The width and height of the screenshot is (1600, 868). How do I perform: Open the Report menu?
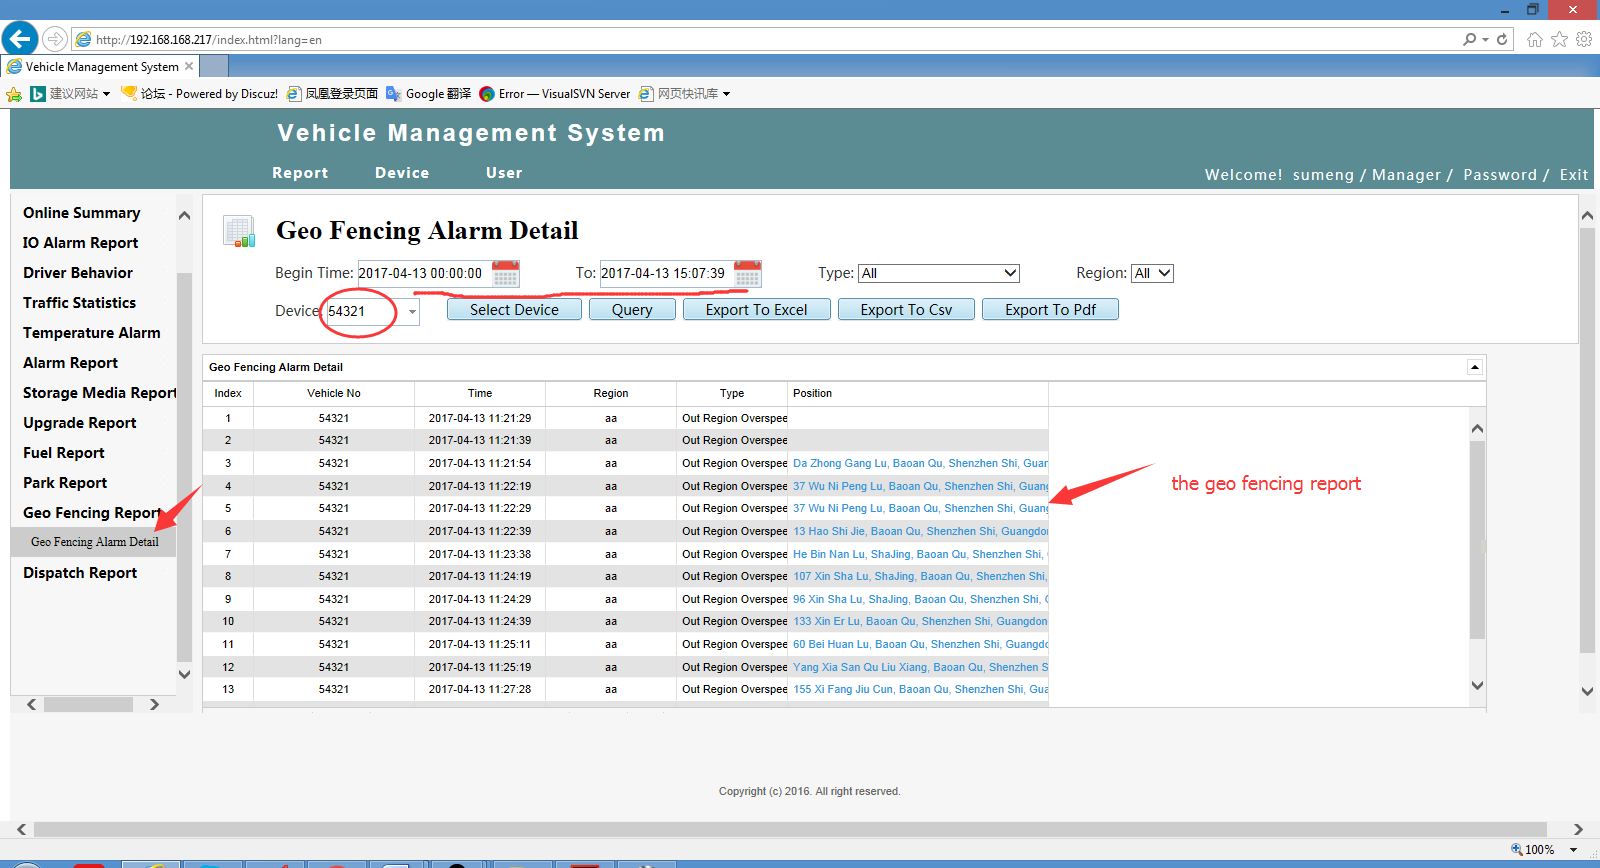click(x=300, y=173)
